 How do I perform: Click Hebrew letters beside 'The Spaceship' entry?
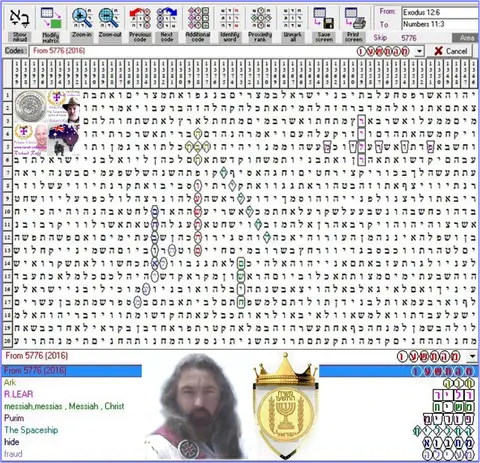point(444,431)
